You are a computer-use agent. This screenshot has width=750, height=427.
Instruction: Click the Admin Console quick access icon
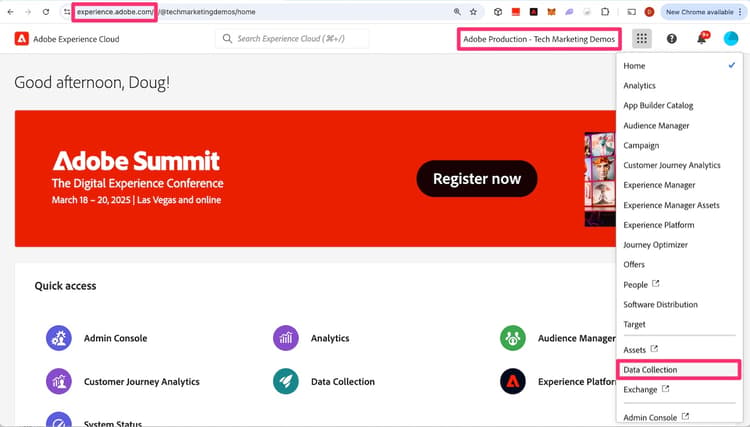click(x=59, y=338)
